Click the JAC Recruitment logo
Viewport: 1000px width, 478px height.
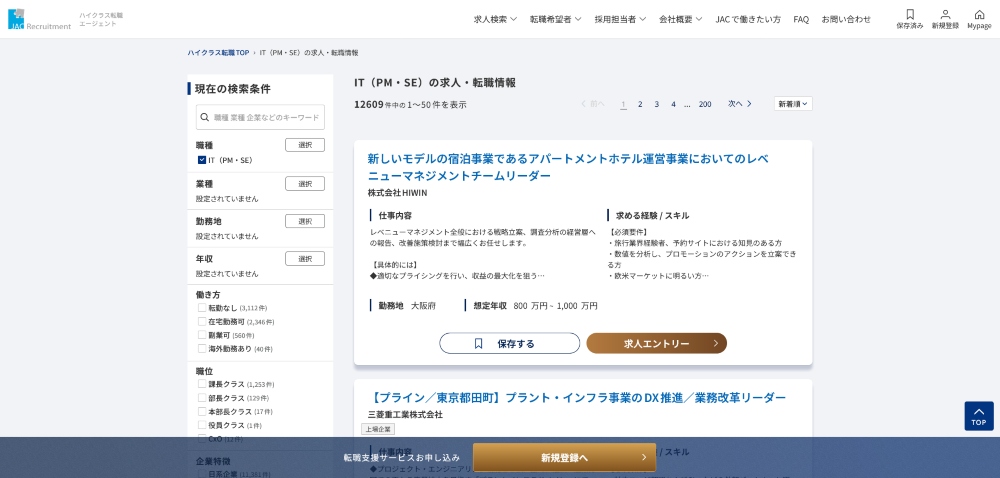pos(40,19)
